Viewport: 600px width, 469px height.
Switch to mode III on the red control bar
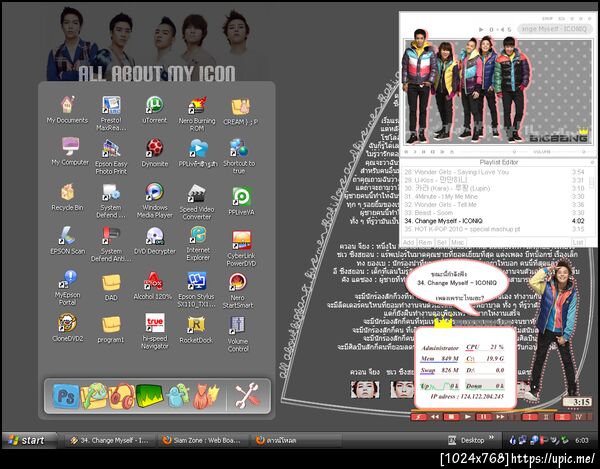point(562,417)
